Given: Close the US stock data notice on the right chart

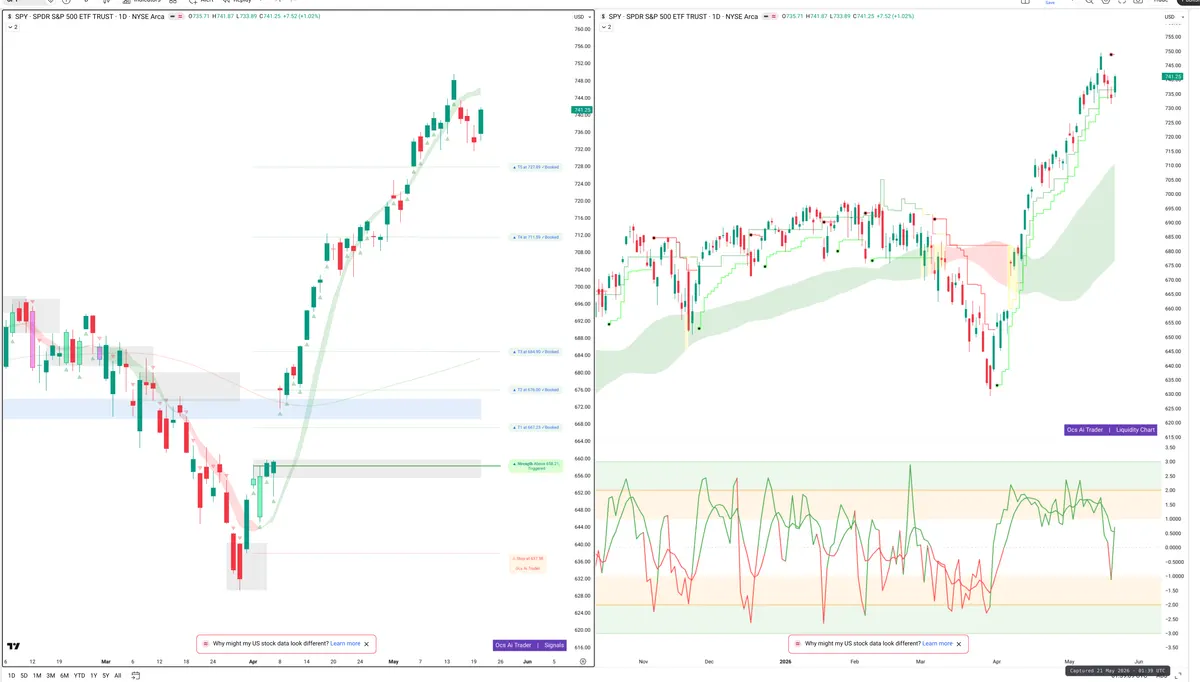Looking at the screenshot, I should [x=959, y=644].
